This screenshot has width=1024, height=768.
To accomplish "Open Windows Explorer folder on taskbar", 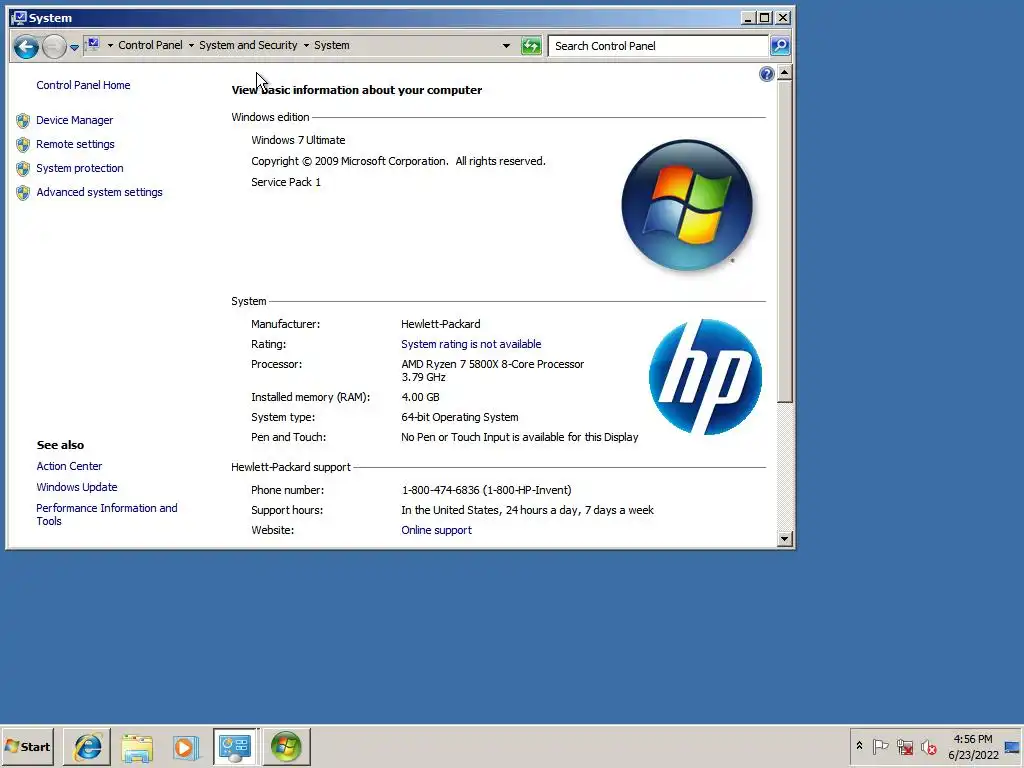I will [x=137, y=747].
